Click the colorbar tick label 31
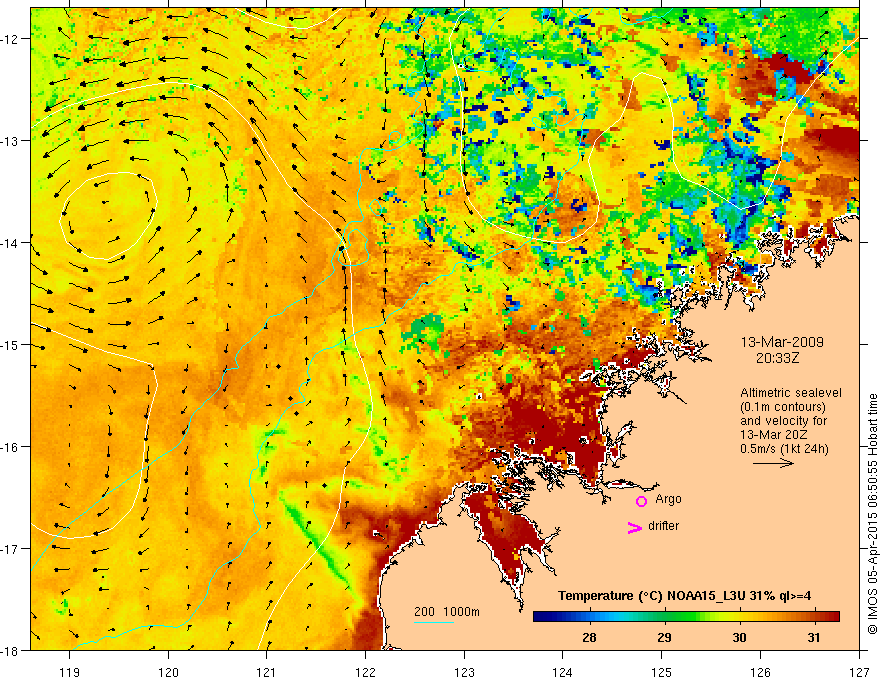 (x=814, y=637)
